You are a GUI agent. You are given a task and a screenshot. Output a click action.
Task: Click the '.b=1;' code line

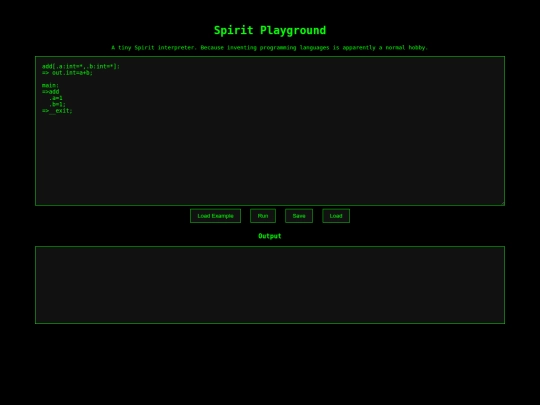(x=57, y=104)
